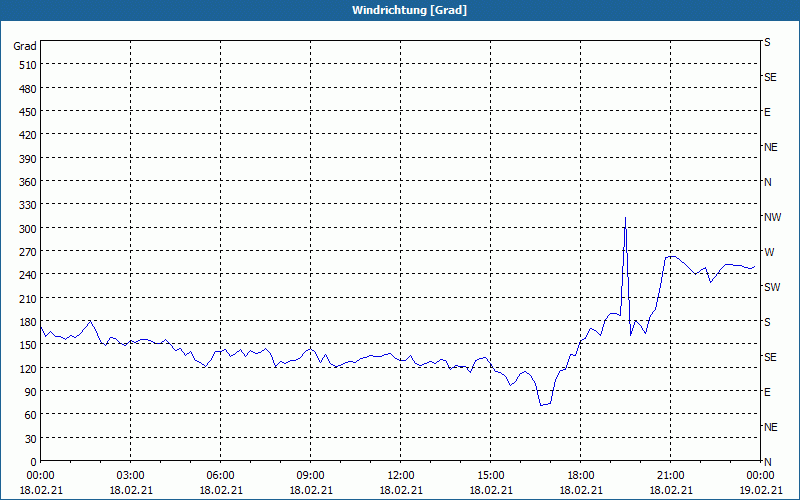The width and height of the screenshot is (800, 500).
Task: Click the 03:00 time label
Action: pyautogui.click(x=131, y=476)
